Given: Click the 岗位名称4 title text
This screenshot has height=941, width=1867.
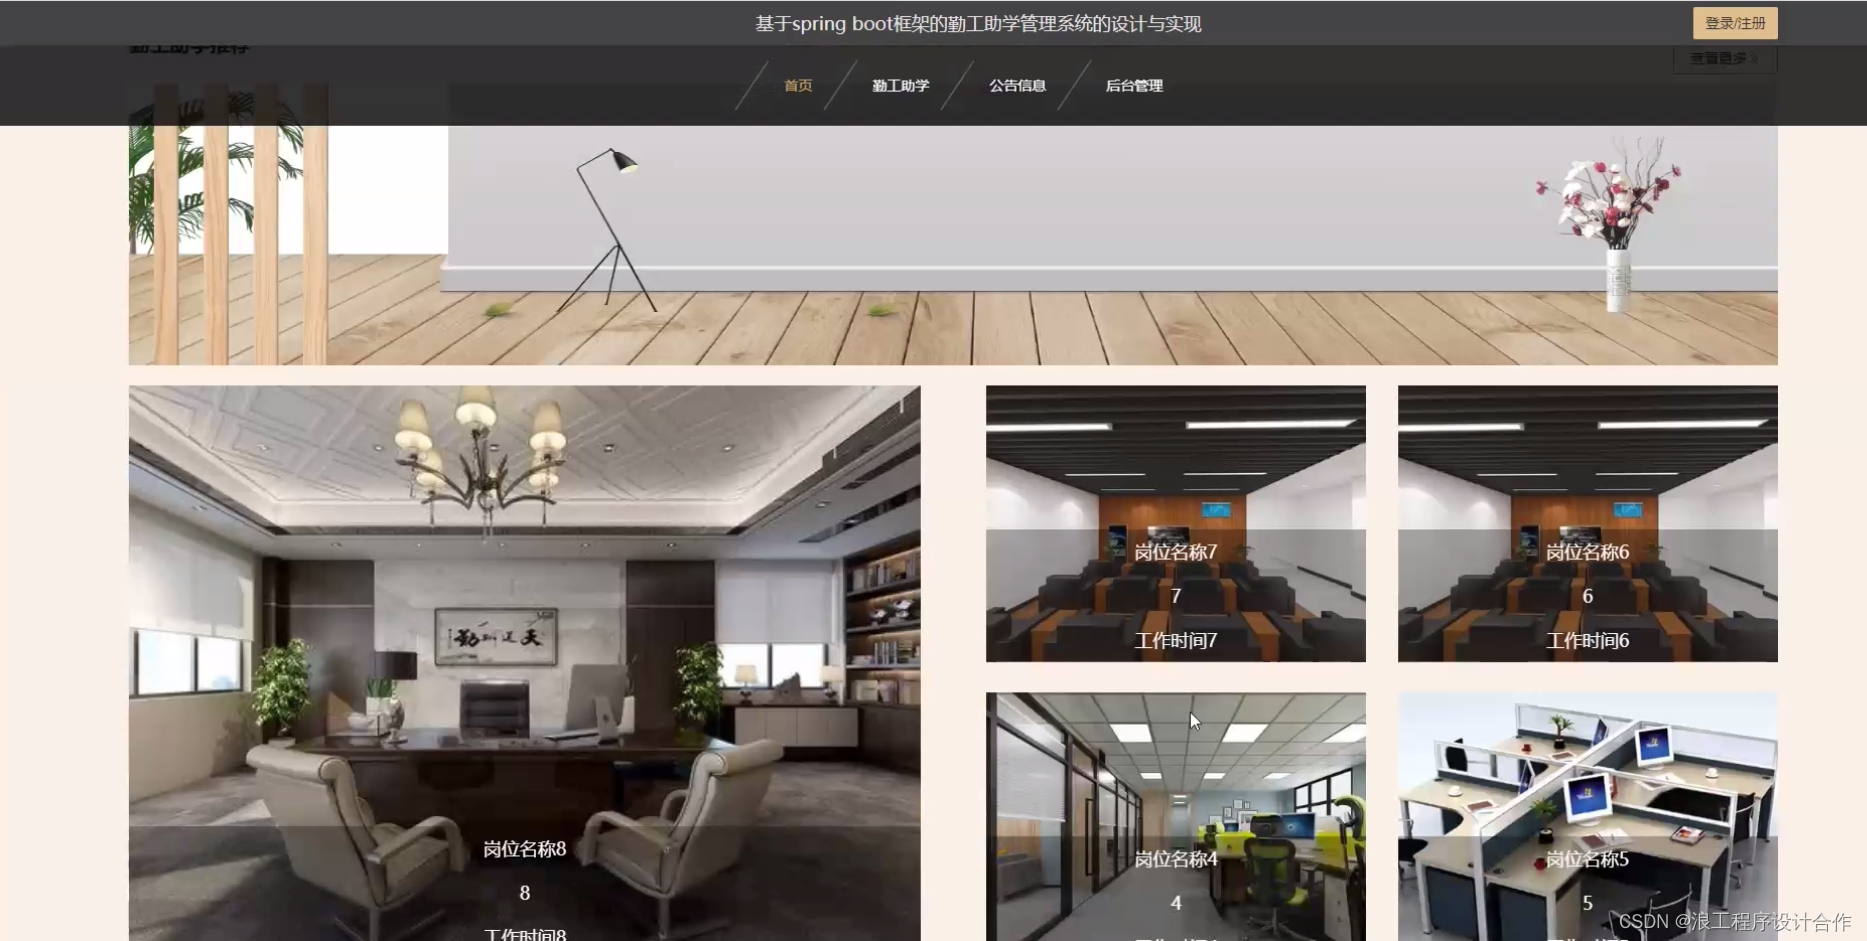Looking at the screenshot, I should coord(1175,859).
